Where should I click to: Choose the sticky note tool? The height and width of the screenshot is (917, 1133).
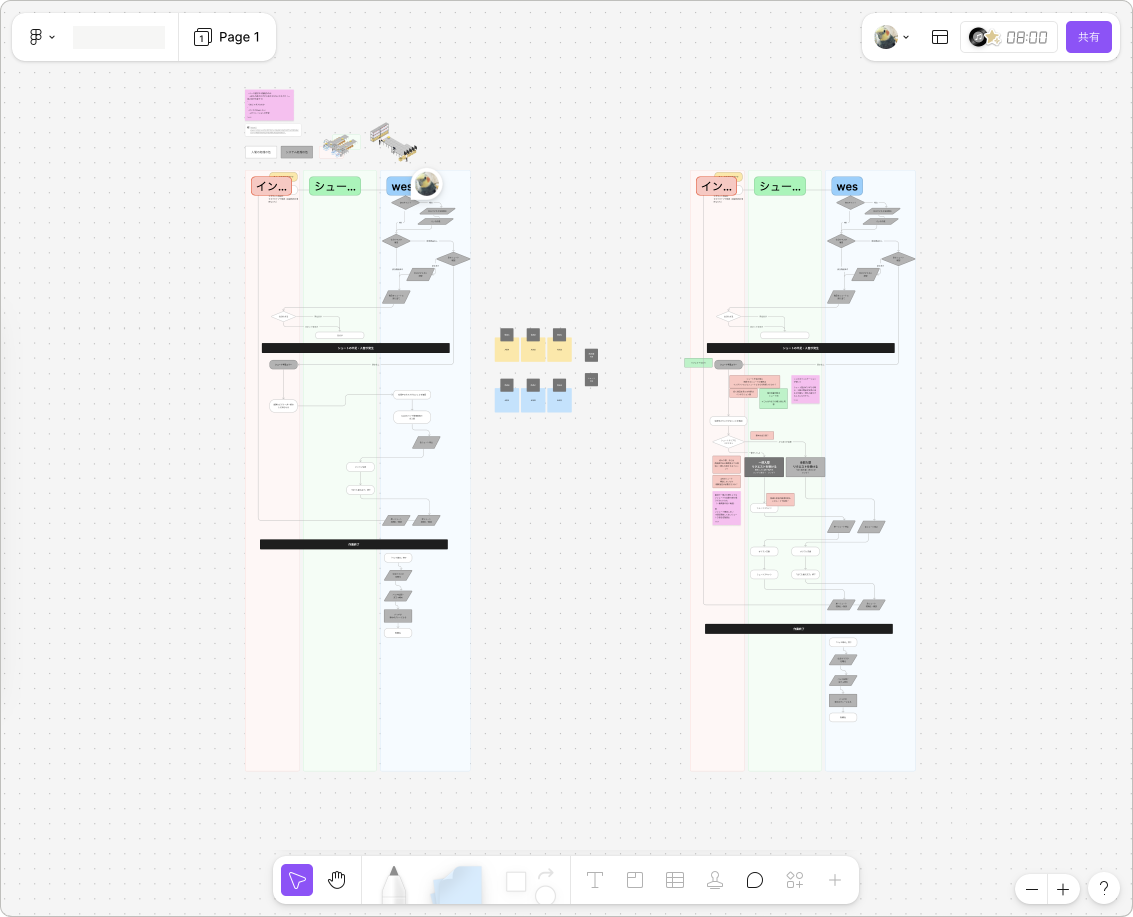457,884
